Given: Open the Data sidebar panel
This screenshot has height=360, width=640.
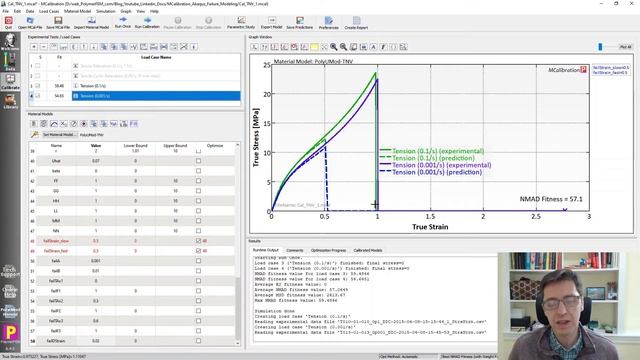Looking at the screenshot, I should [10, 62].
